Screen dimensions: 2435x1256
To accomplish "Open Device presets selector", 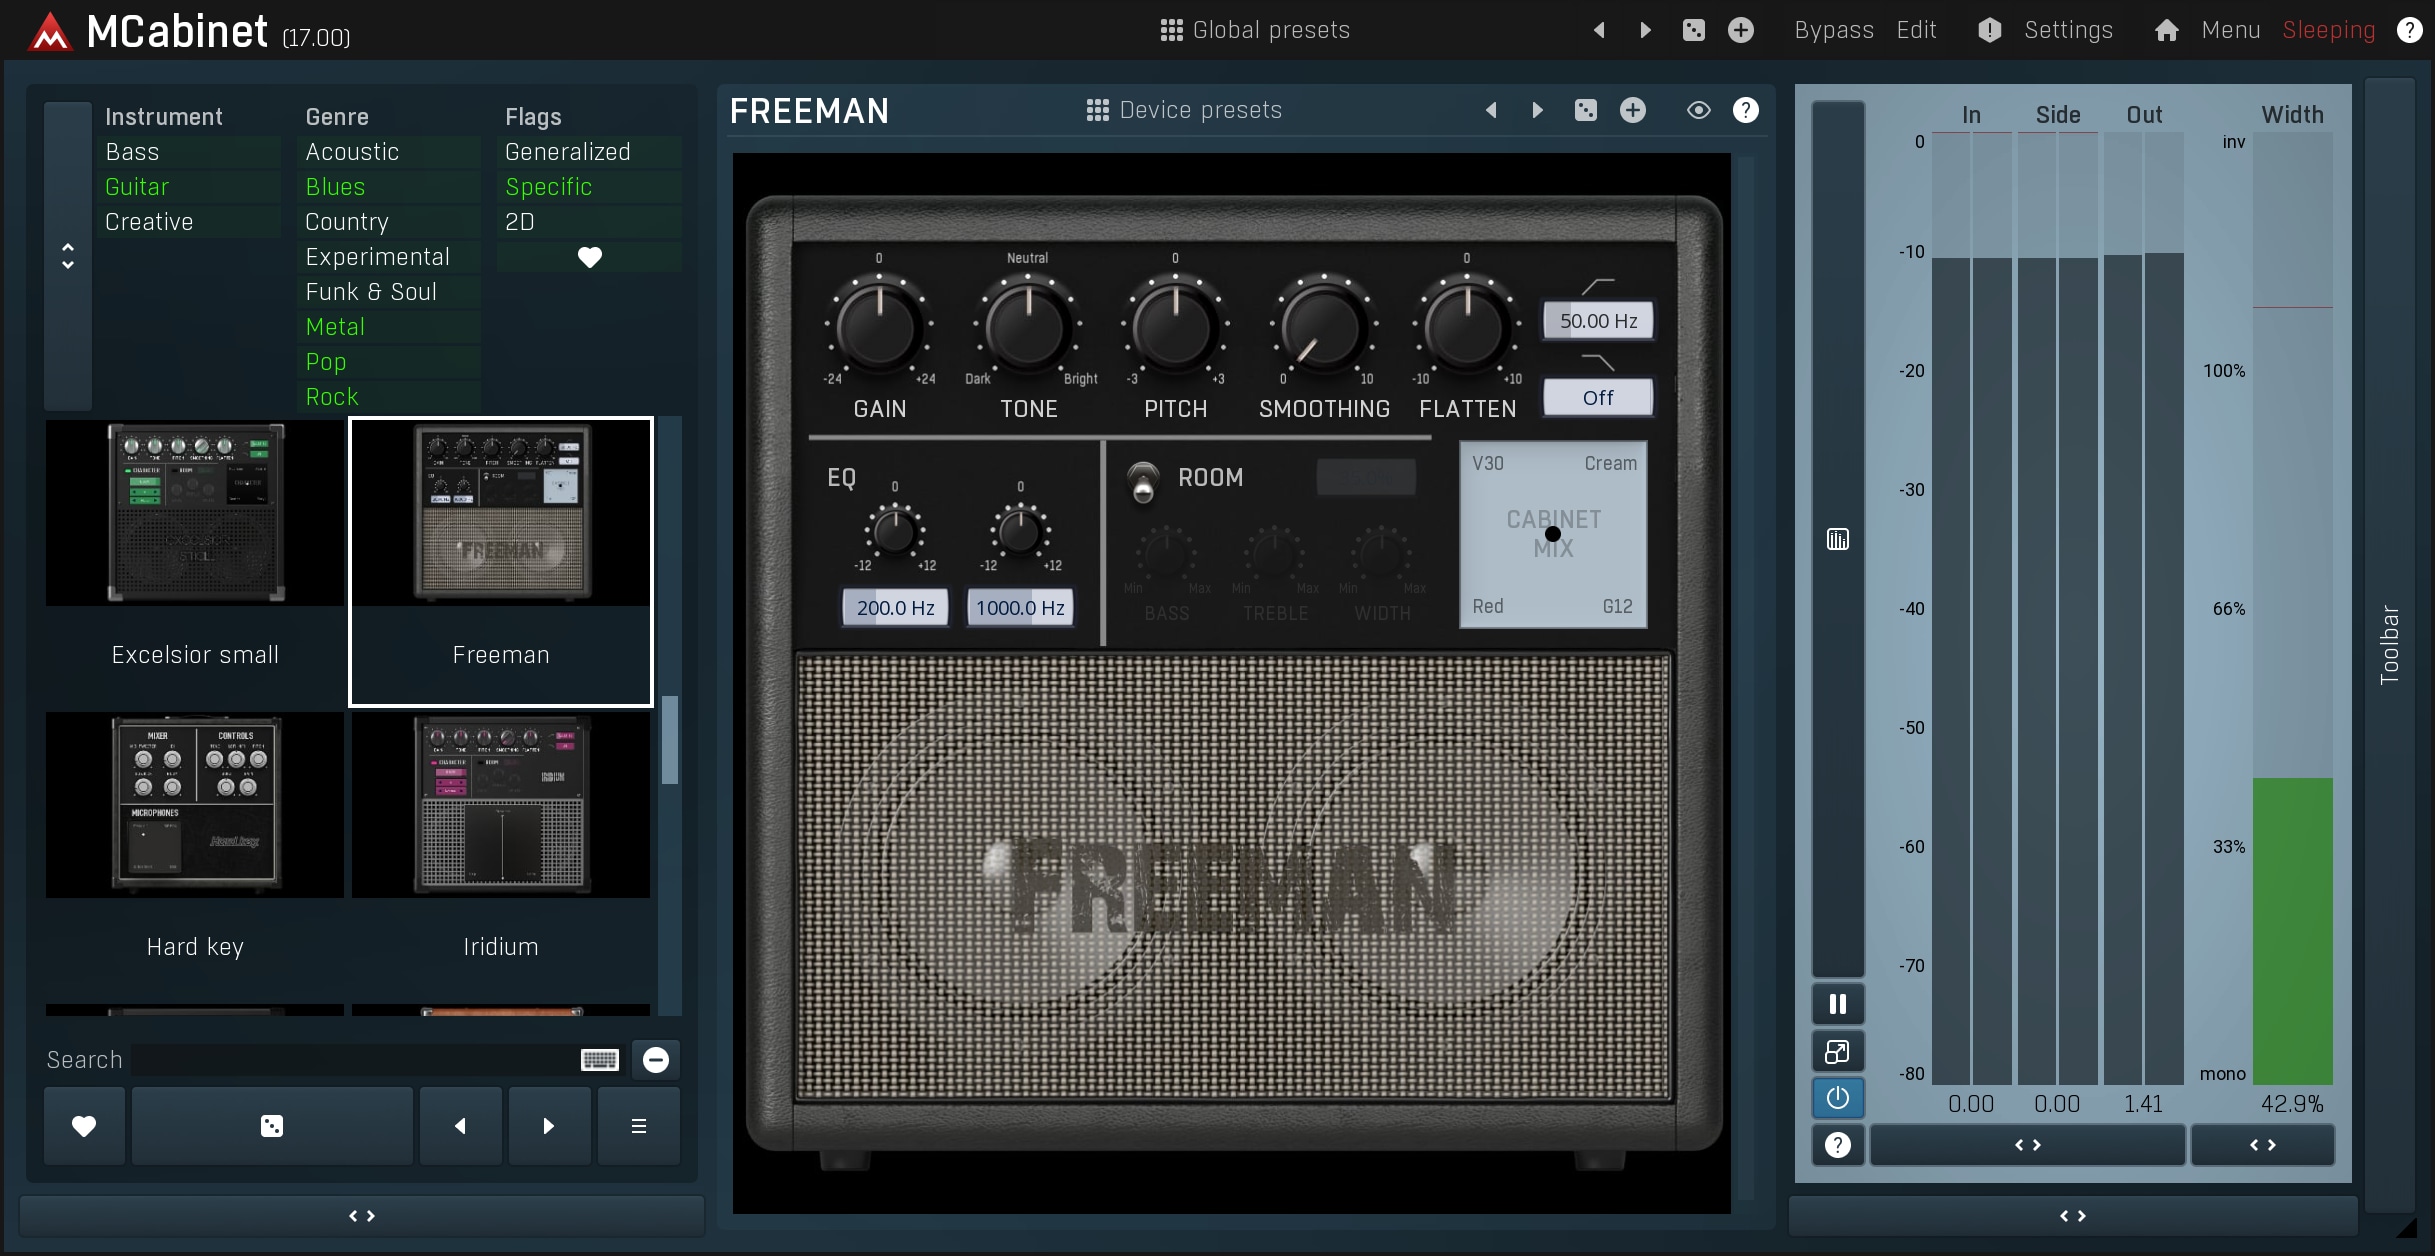I will 1184,110.
